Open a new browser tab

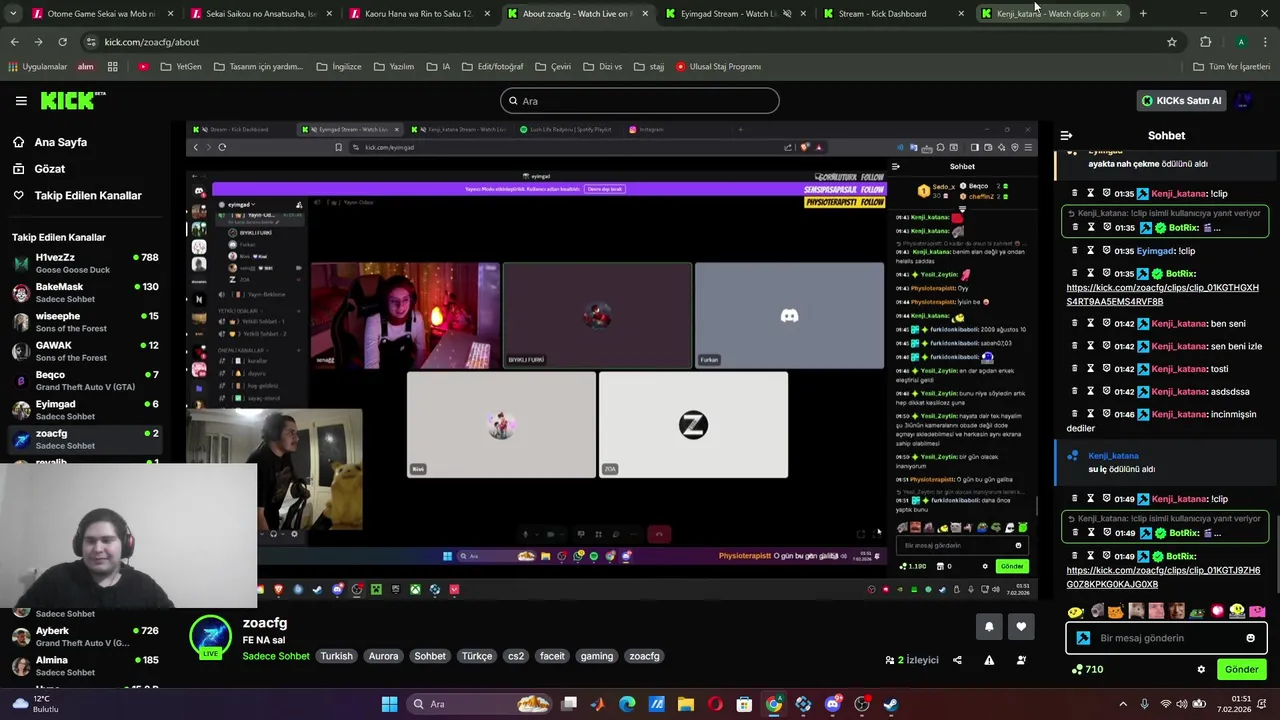[x=1143, y=14]
